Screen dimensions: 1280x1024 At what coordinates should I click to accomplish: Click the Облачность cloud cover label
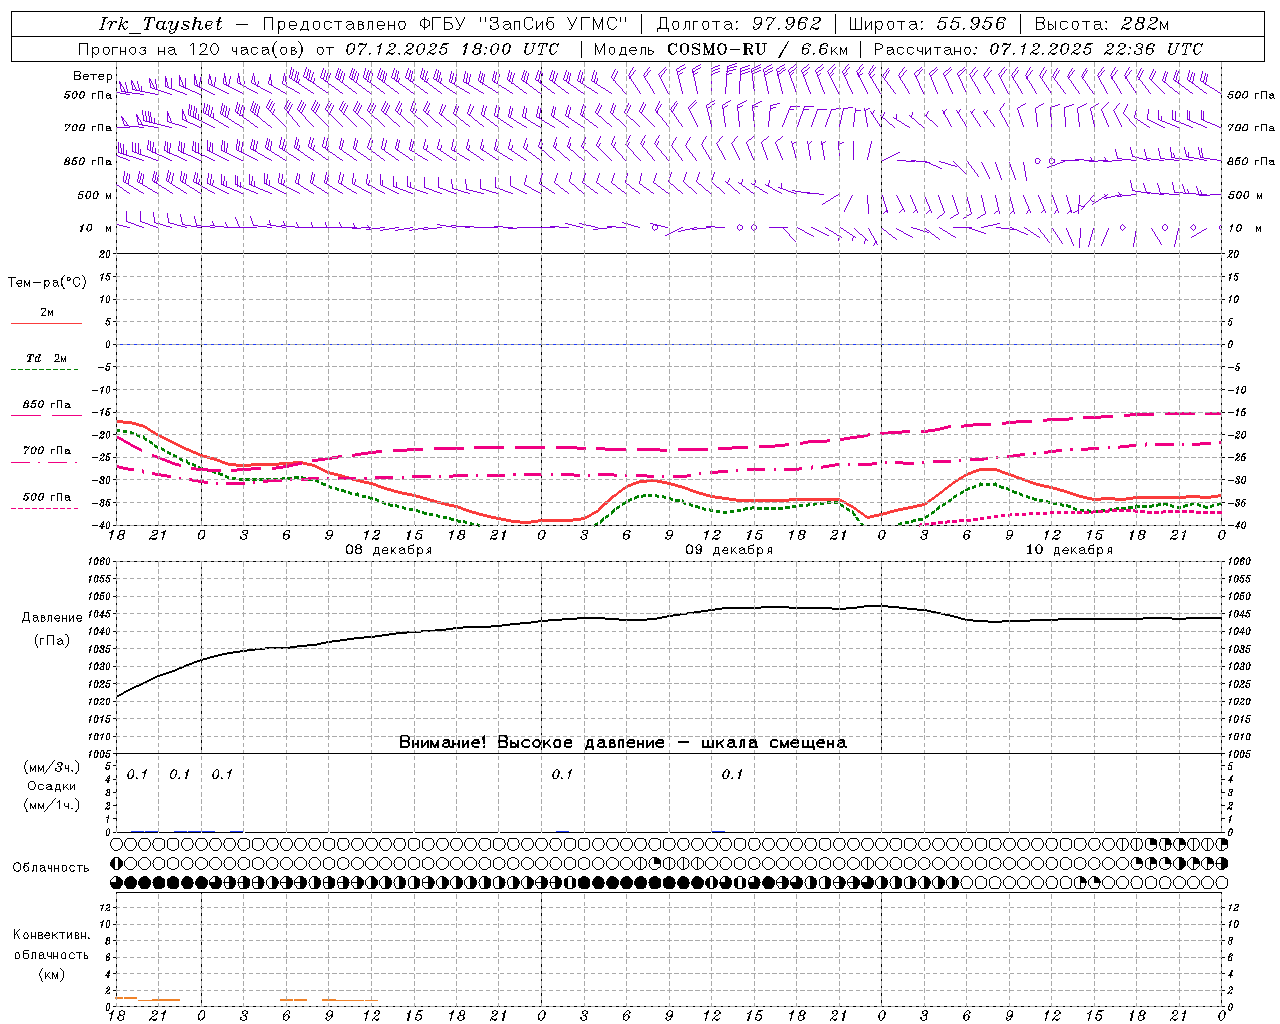(51, 868)
